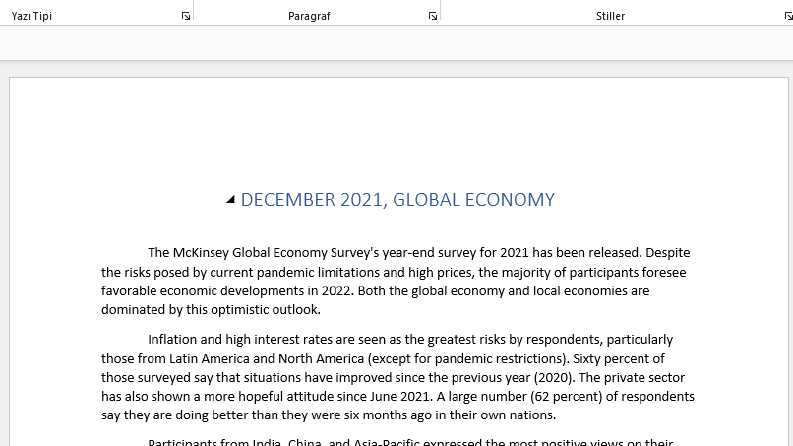Click the heading DECEMBER 2021, GLOBAL ECONOMY
Image resolution: width=793 pixels, height=446 pixels.
click(x=398, y=200)
